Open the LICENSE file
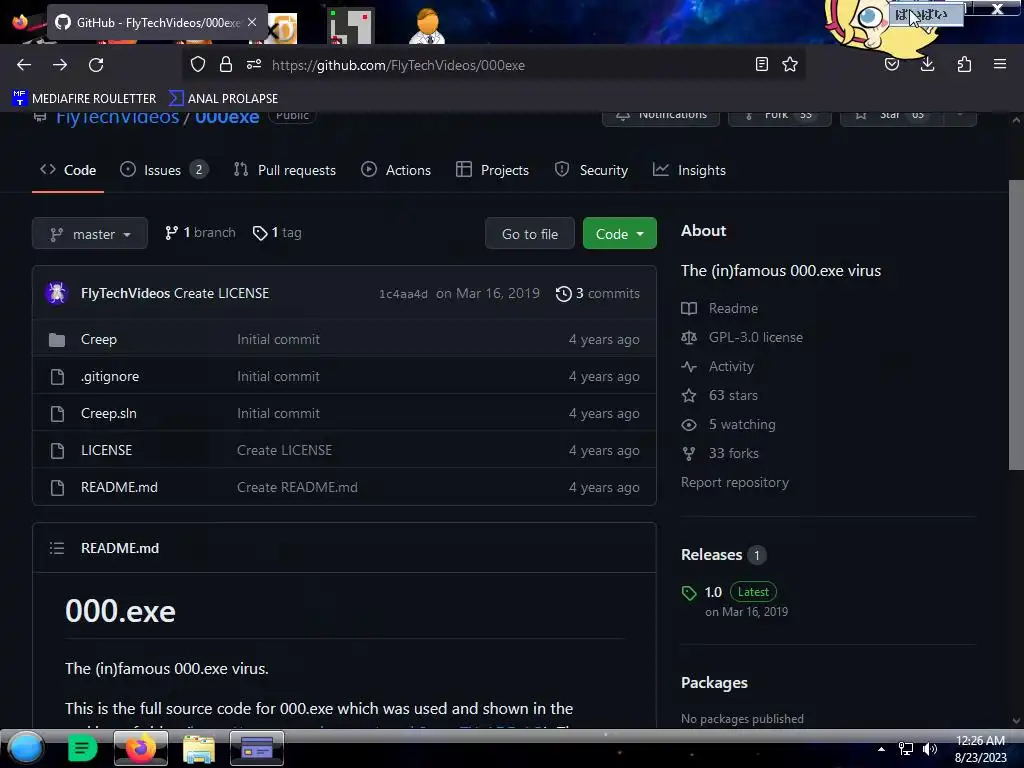The width and height of the screenshot is (1024, 768). click(106, 451)
